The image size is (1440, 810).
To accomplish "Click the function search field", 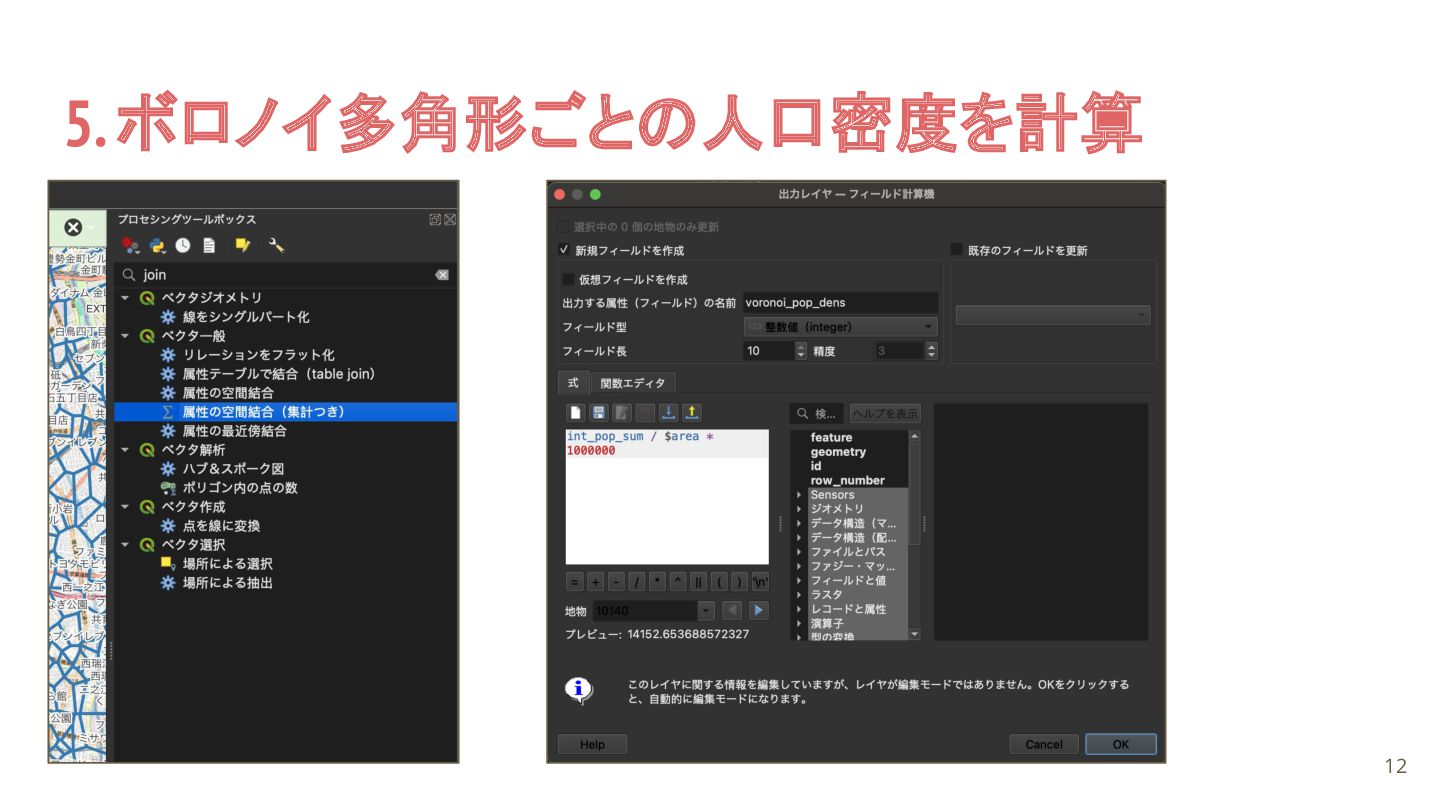I will pyautogui.click(x=816, y=413).
